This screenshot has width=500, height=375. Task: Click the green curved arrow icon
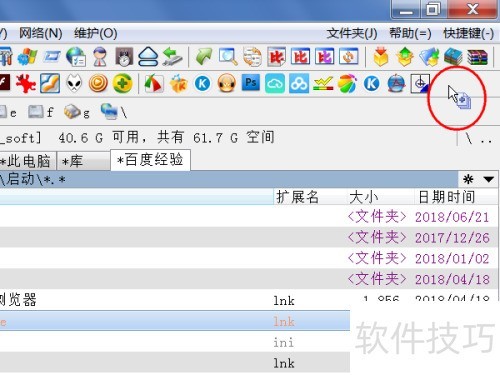pos(204,56)
